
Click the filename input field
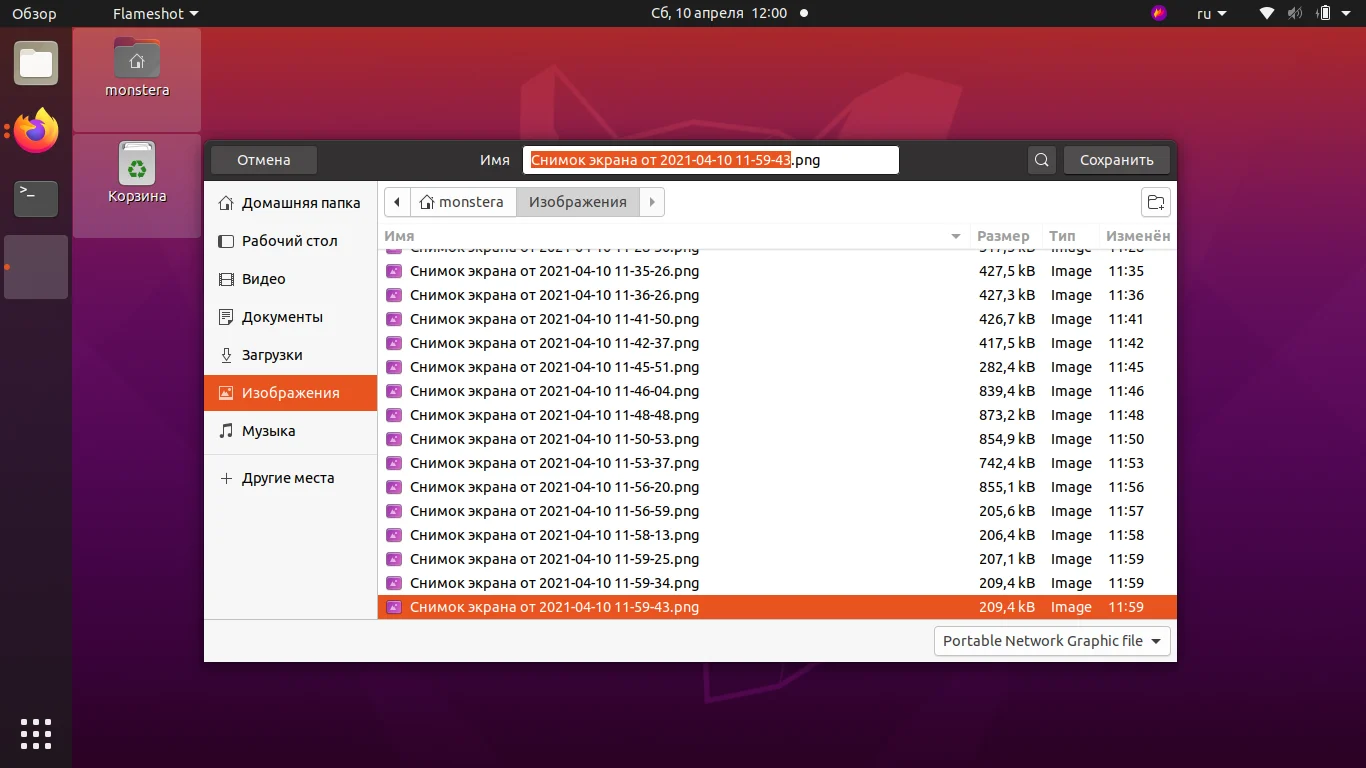[x=710, y=159]
